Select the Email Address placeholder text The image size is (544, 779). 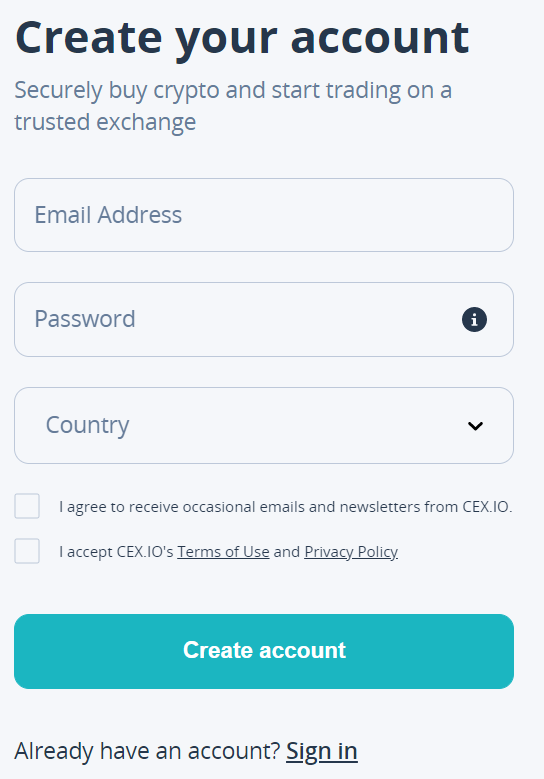click(x=108, y=215)
